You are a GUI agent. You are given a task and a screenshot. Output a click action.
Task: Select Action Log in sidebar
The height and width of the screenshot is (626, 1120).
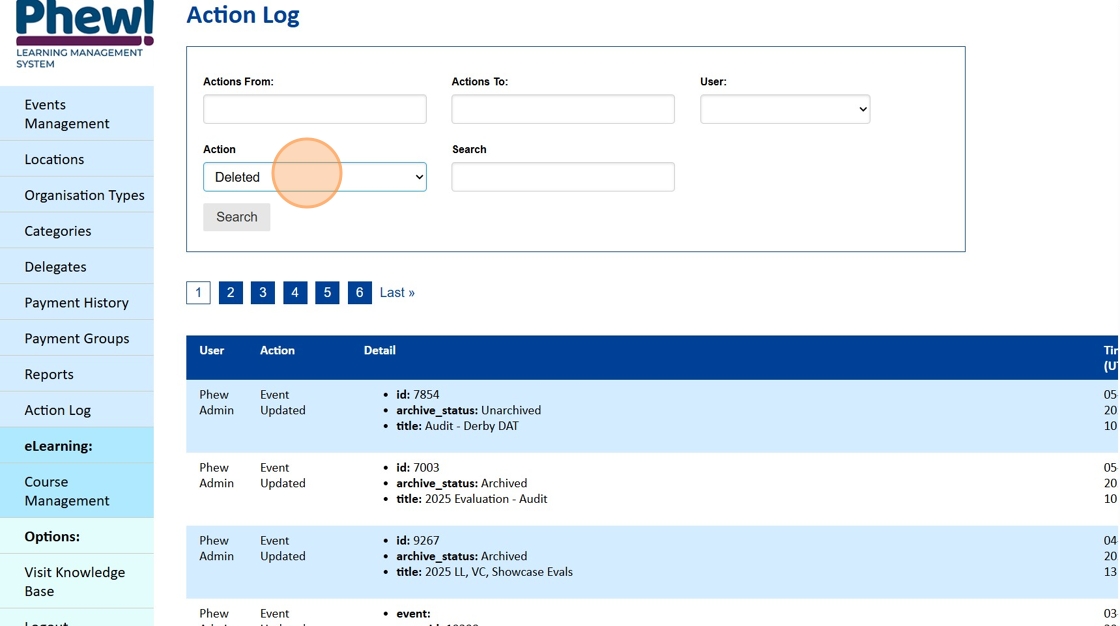(76, 409)
